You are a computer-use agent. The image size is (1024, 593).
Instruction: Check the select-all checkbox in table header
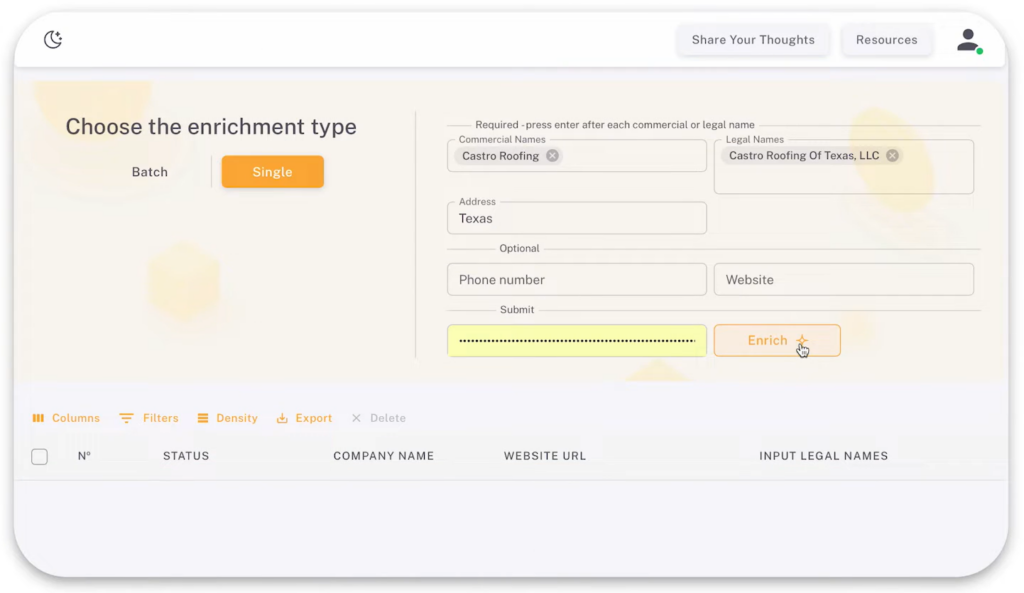[39, 456]
